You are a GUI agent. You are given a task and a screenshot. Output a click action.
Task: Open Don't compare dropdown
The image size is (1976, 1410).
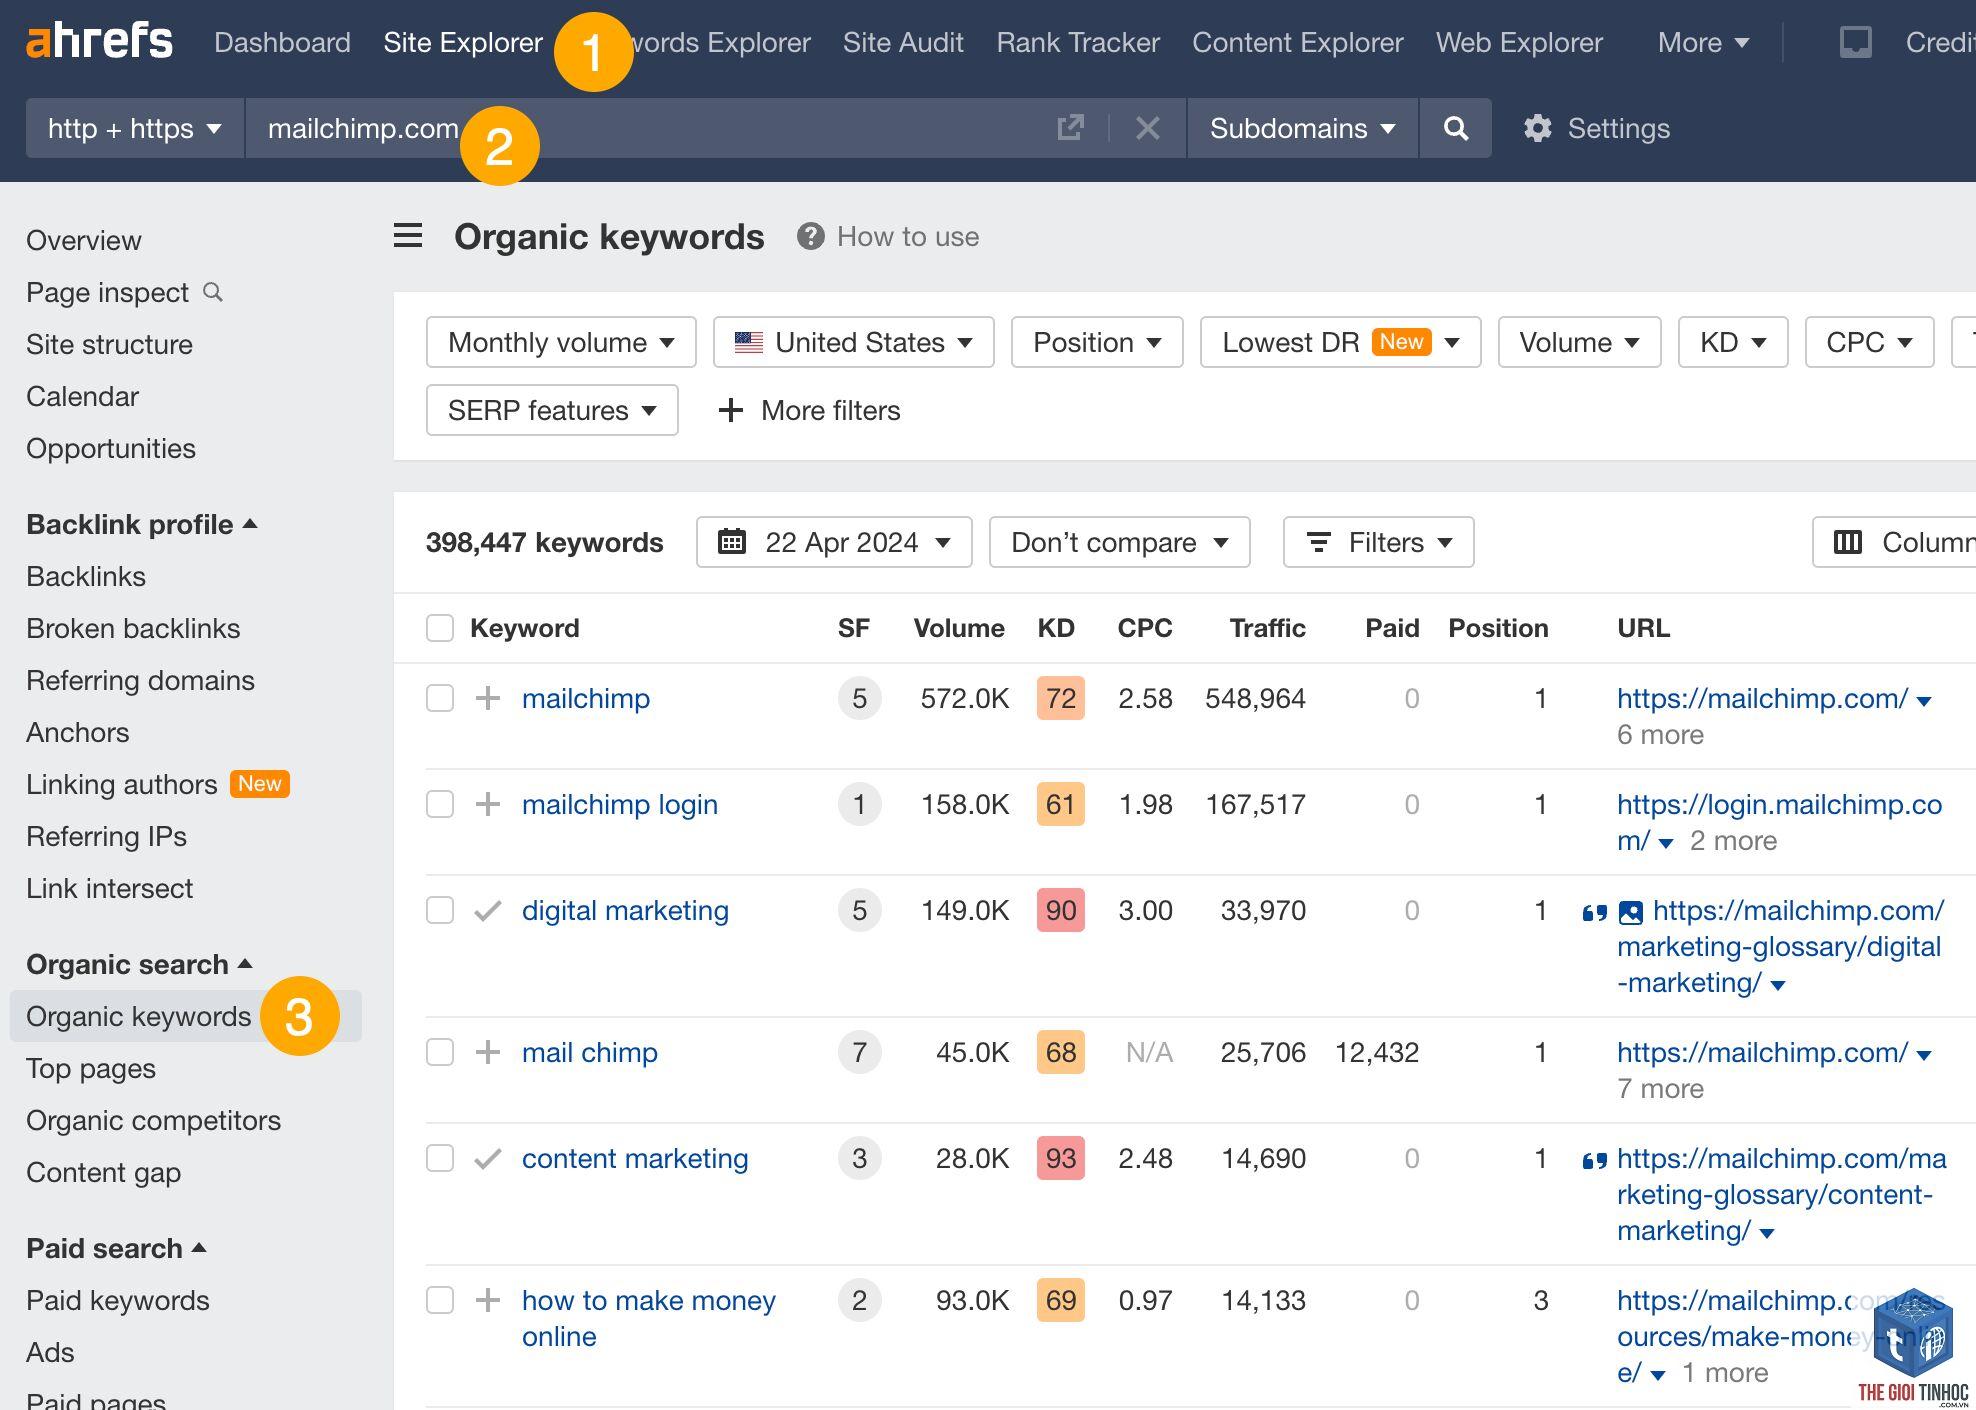pyautogui.click(x=1119, y=542)
